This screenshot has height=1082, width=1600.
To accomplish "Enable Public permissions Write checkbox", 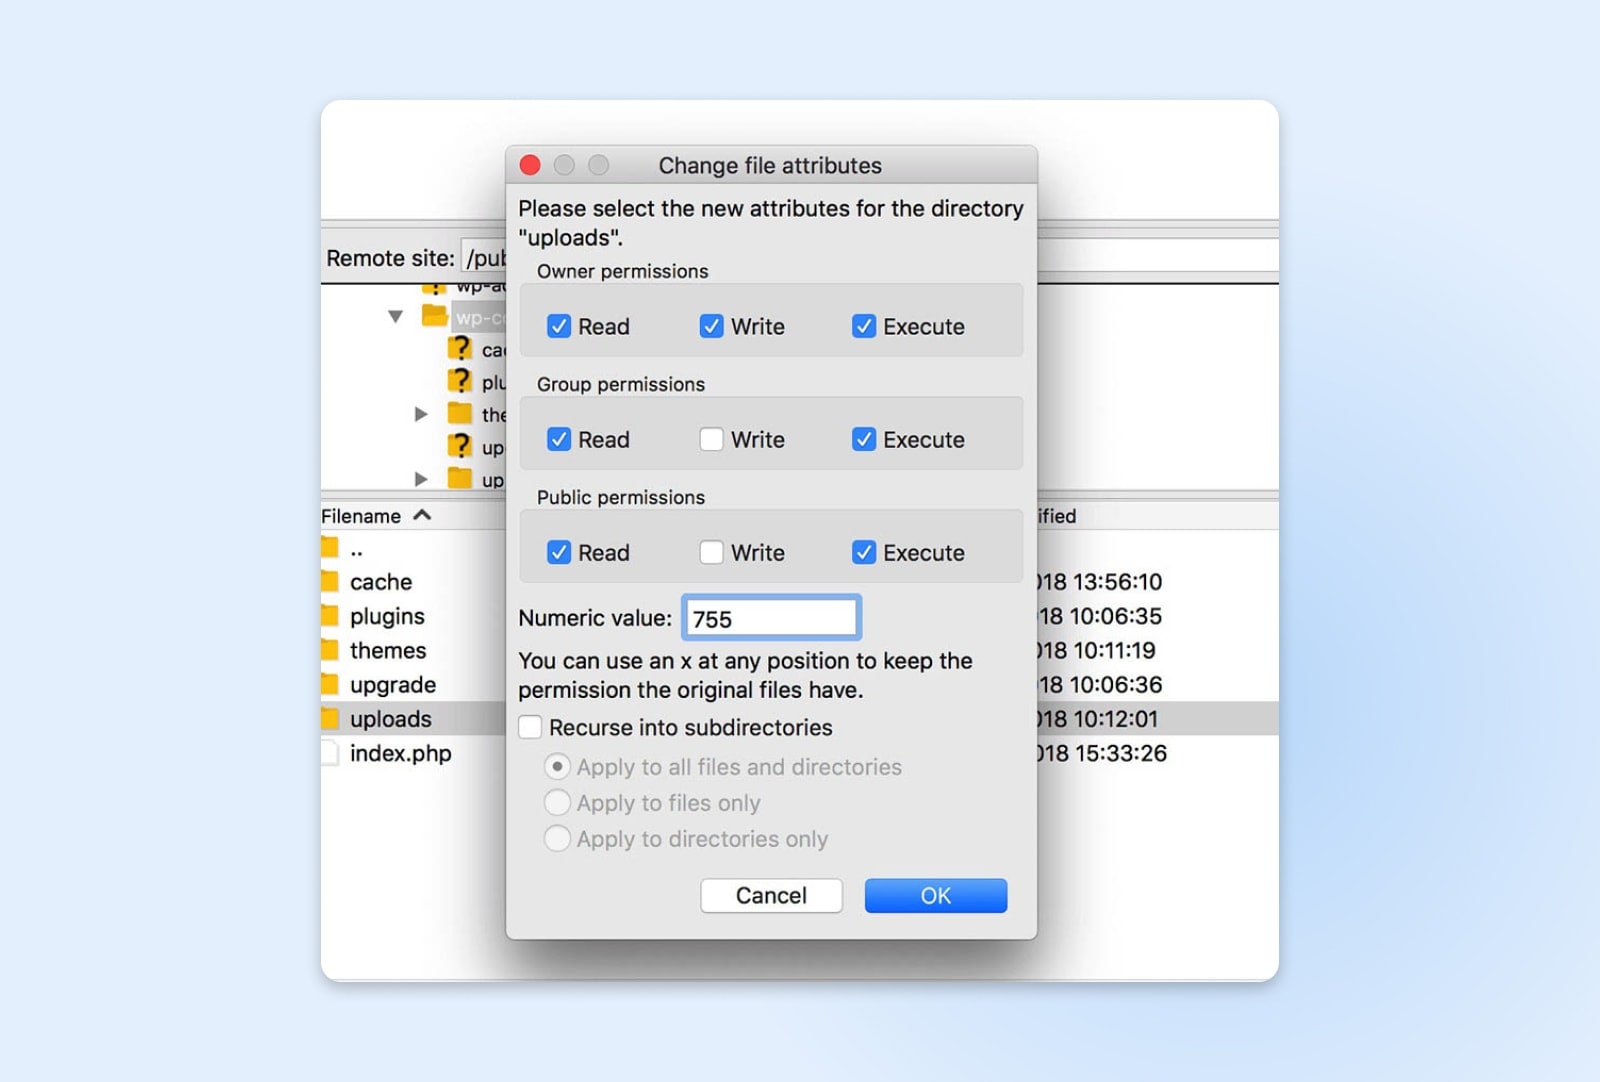I will pyautogui.click(x=711, y=553).
